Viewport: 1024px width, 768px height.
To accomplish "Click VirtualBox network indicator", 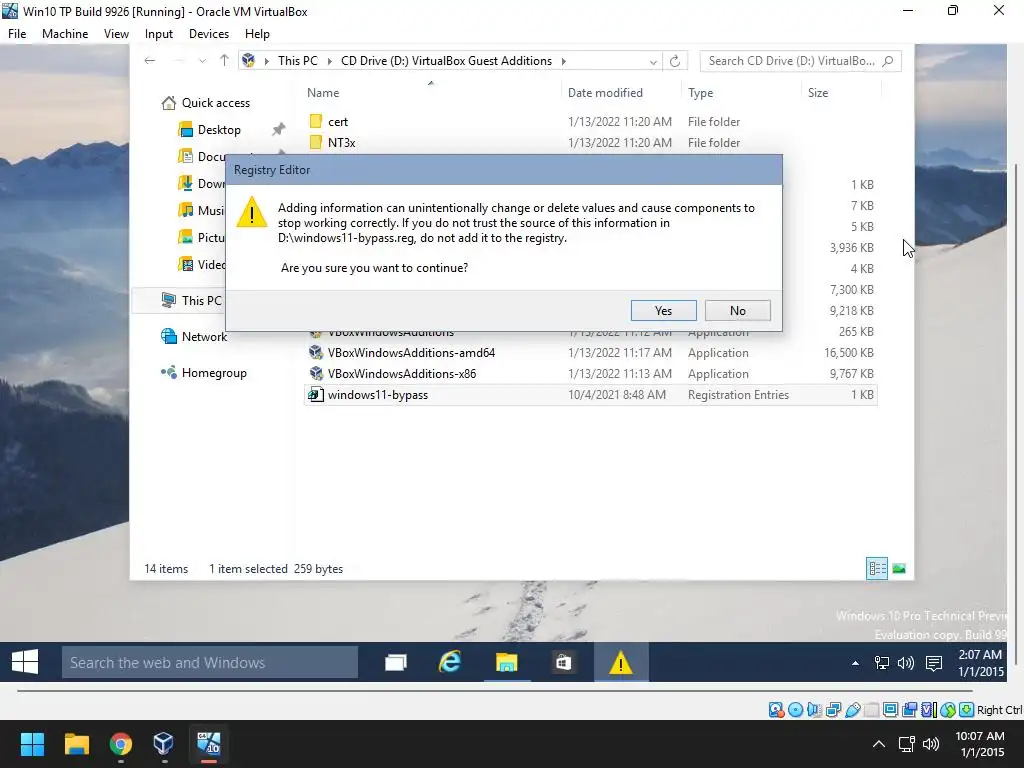I will click(x=833, y=710).
